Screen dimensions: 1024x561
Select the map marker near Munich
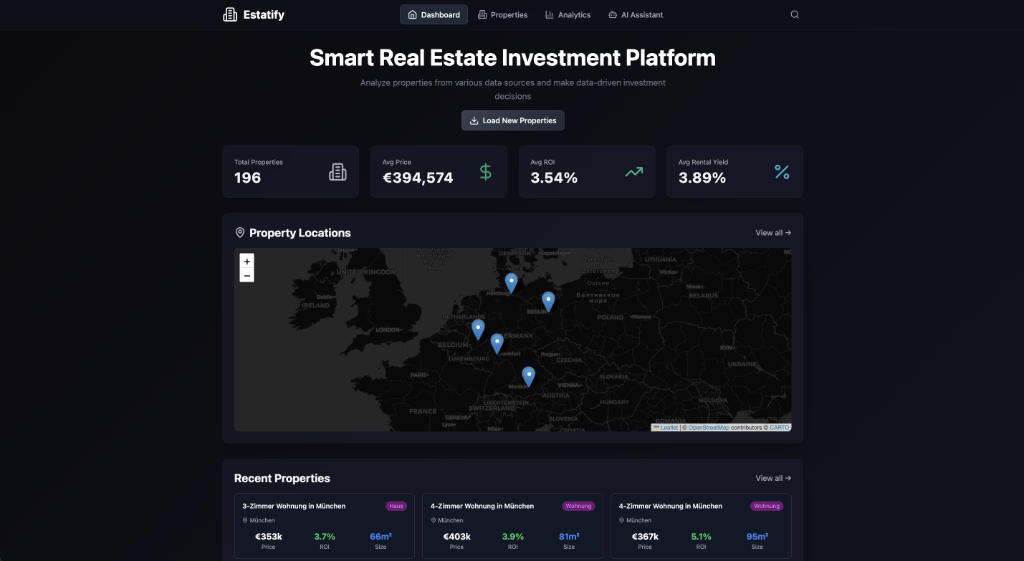(528, 376)
